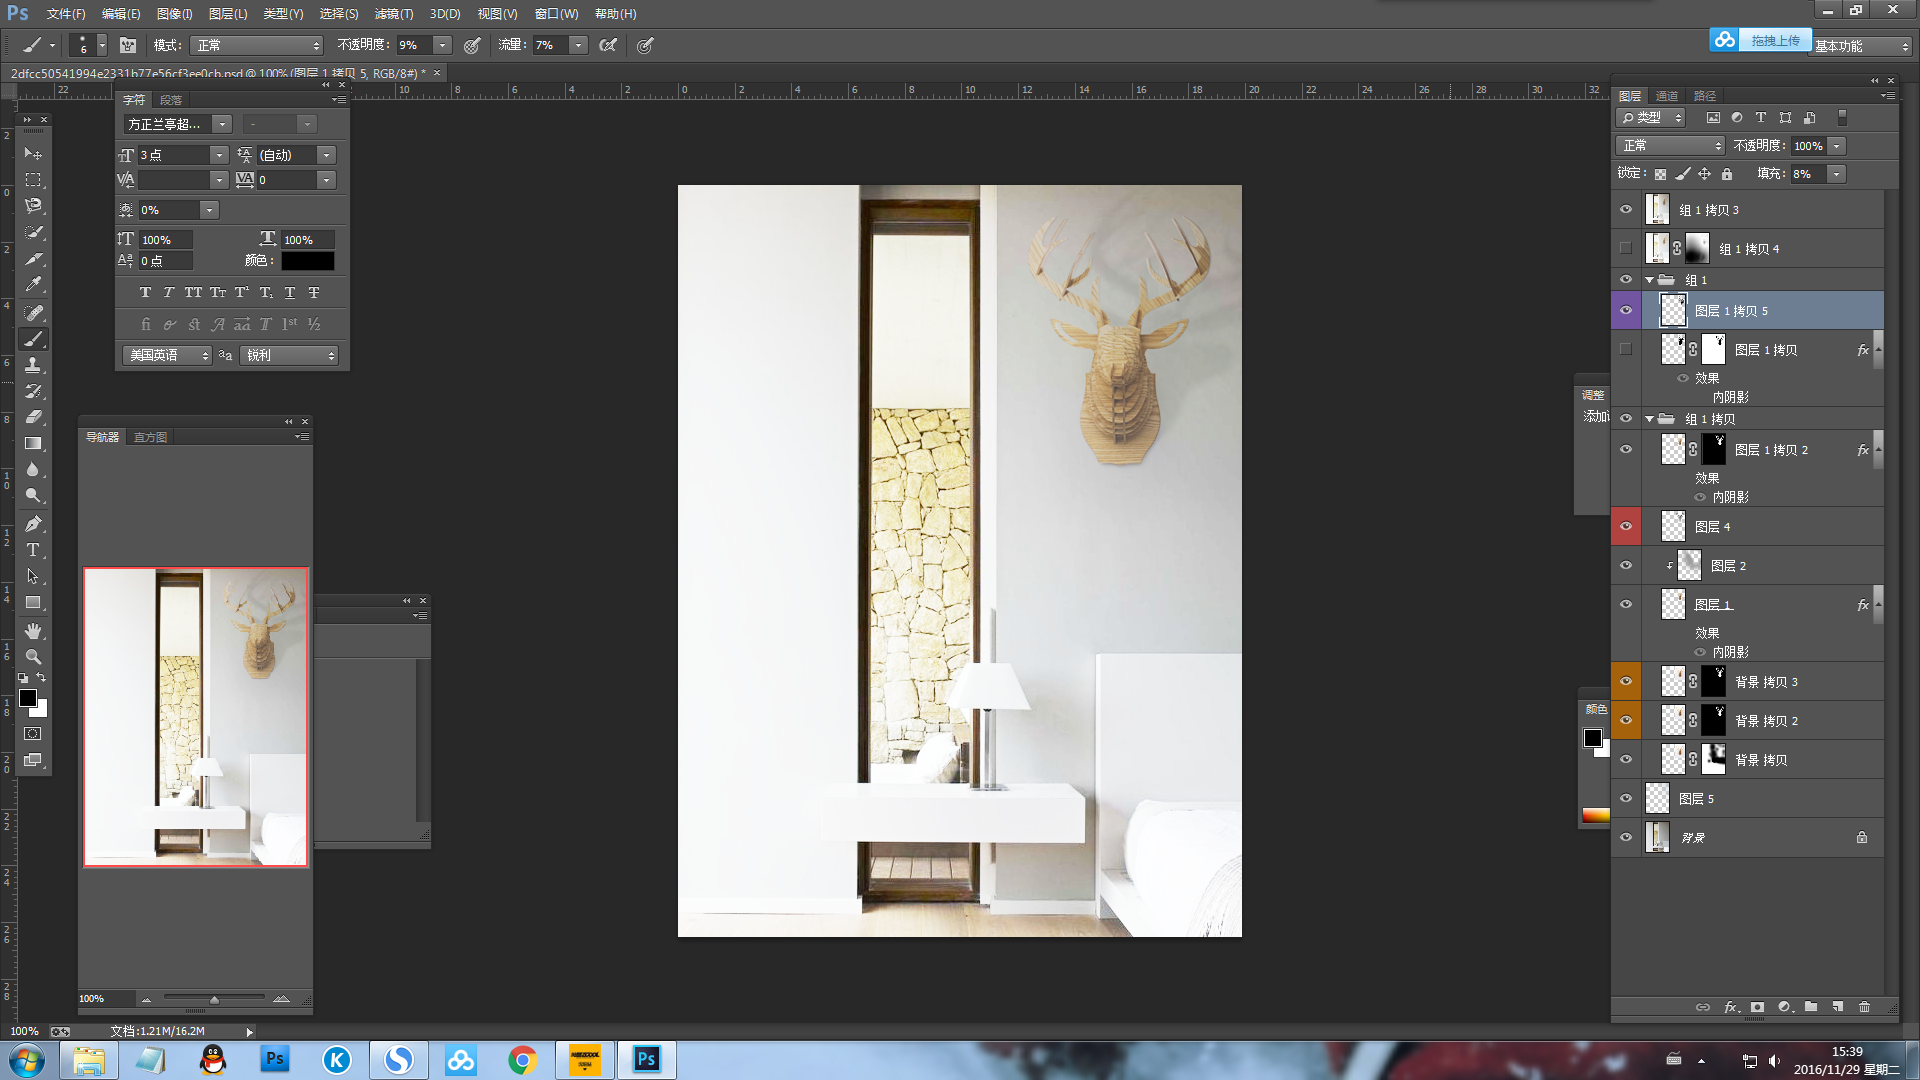Click the new group folder icon

pos(1811,1007)
